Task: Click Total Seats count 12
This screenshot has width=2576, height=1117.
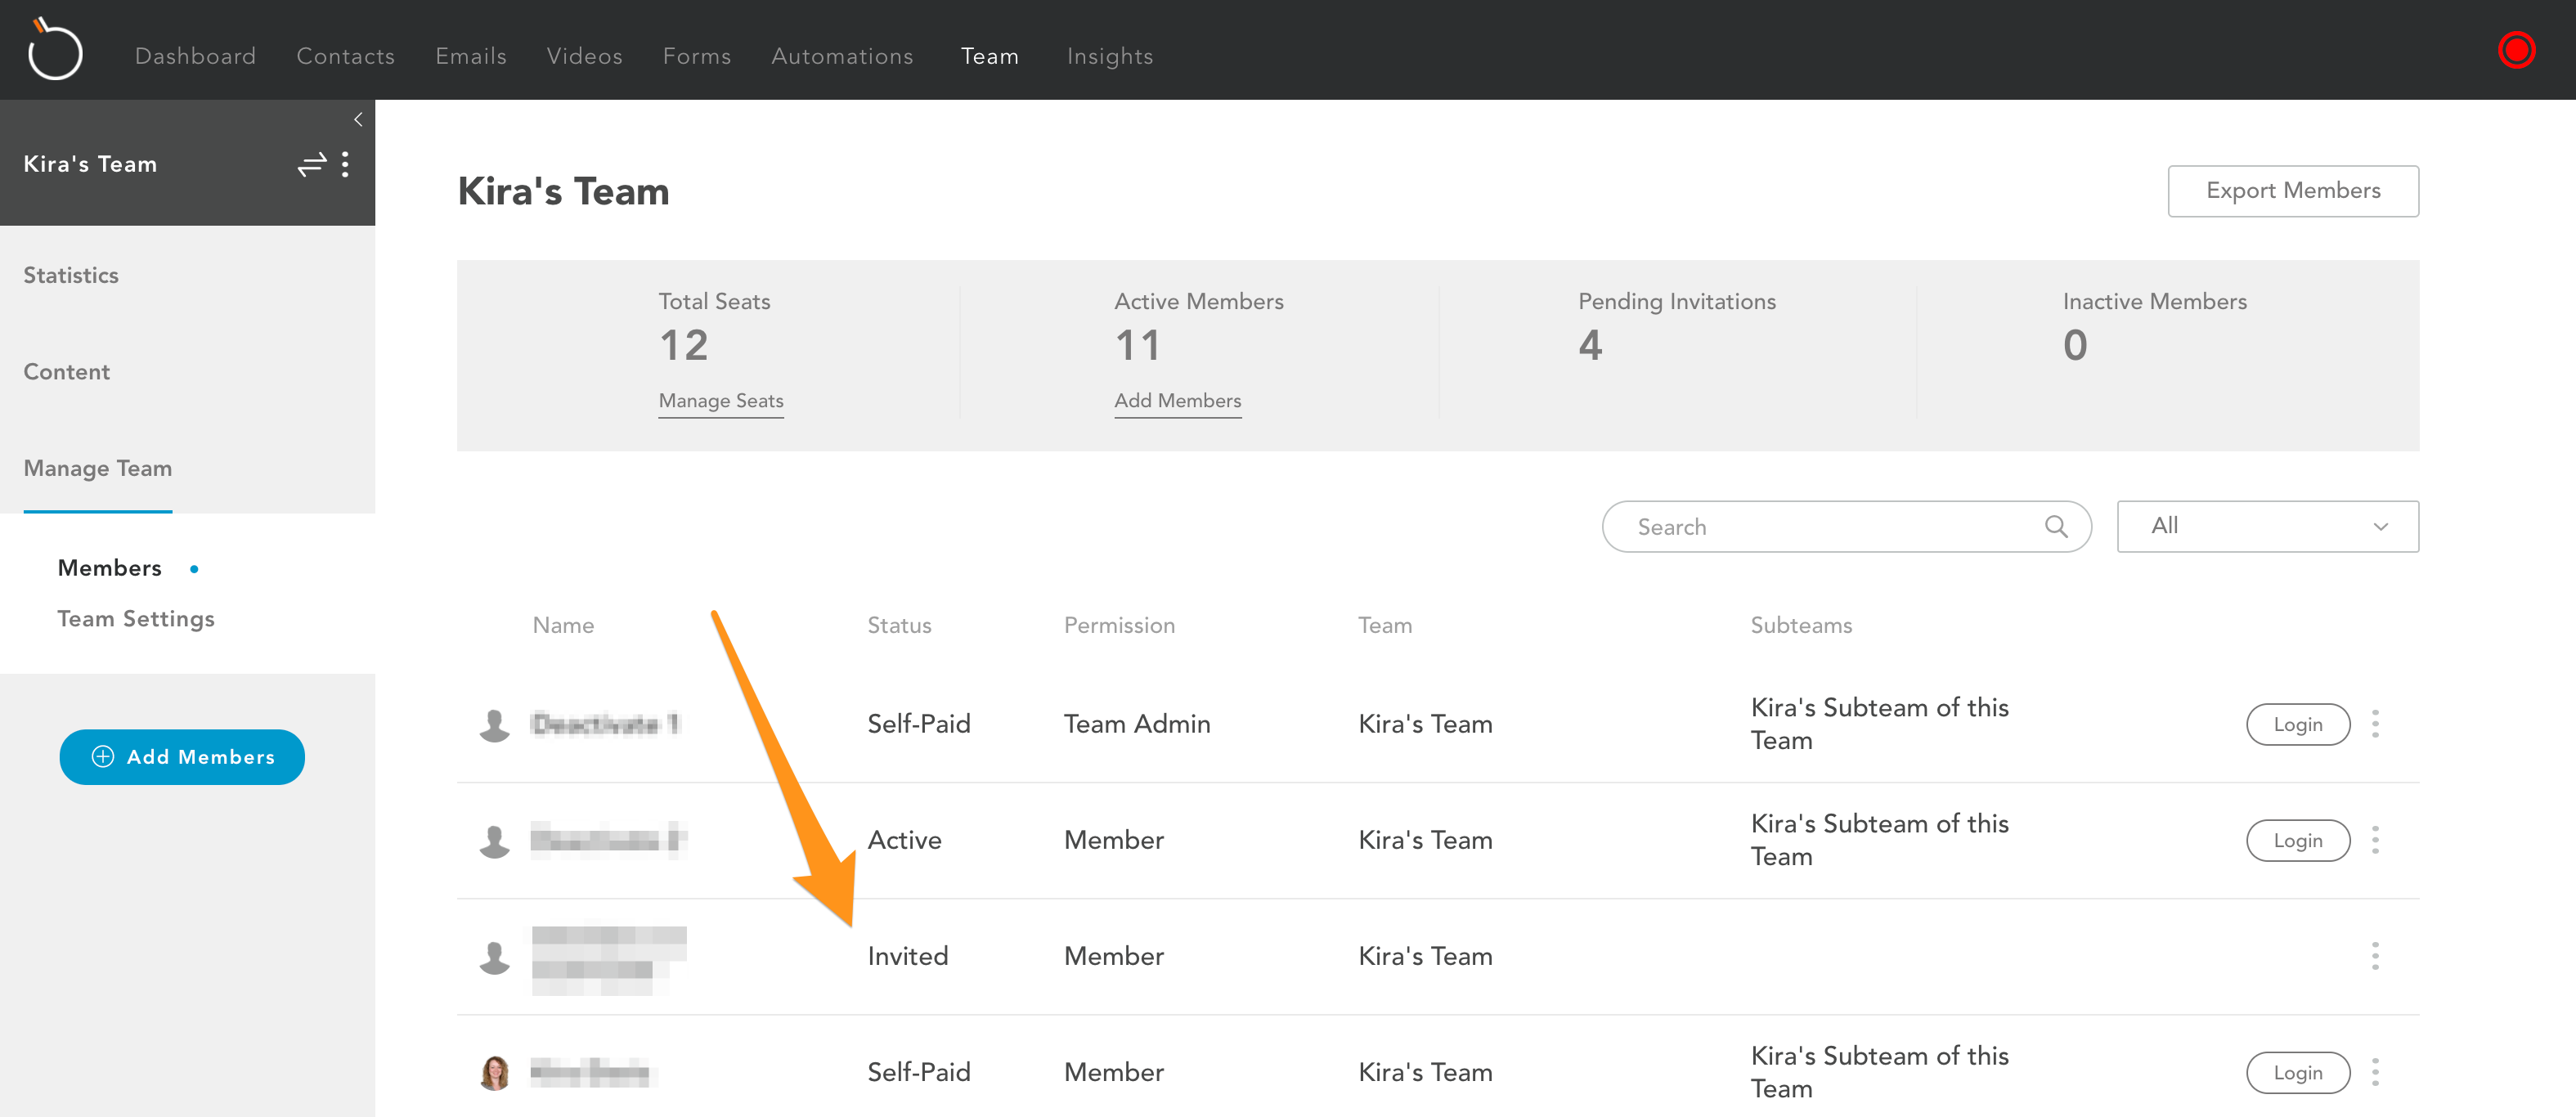Action: 683,345
